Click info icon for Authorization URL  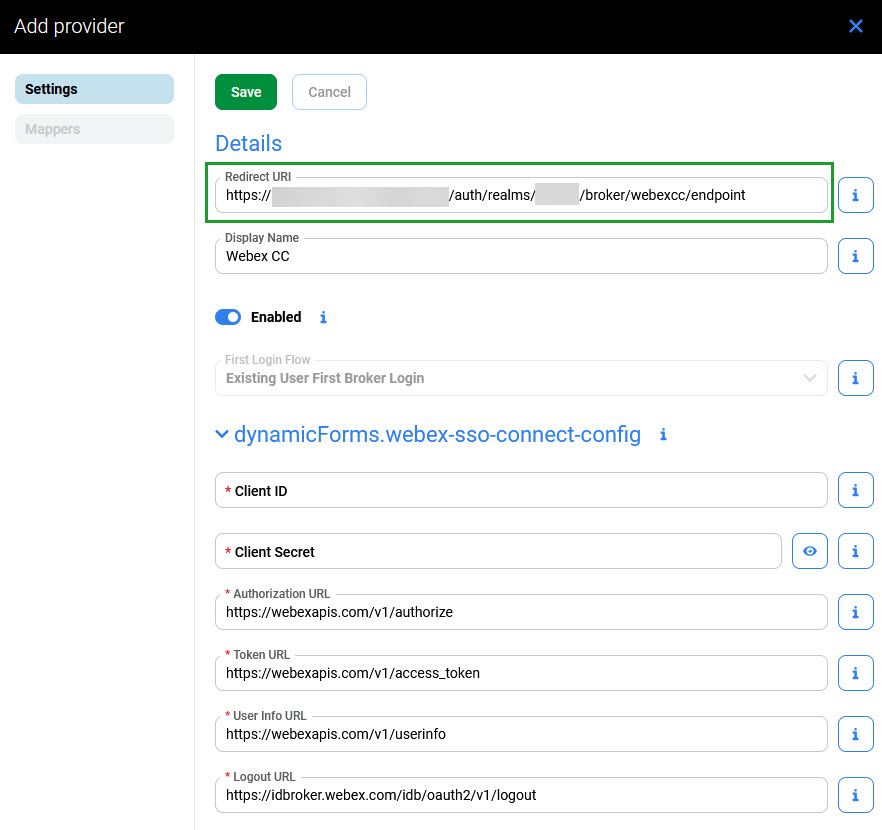(855, 612)
